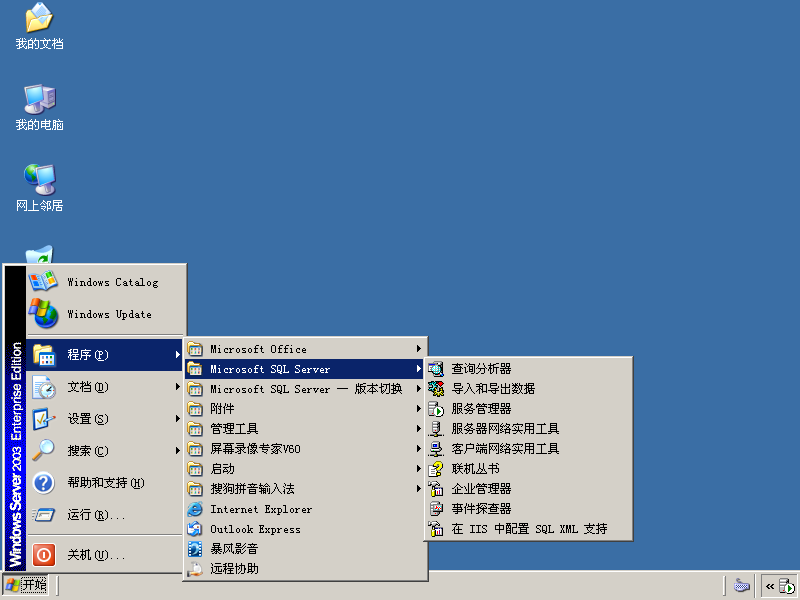Click the 暴风影音 player icon
The height and width of the screenshot is (600, 800).
(x=195, y=549)
